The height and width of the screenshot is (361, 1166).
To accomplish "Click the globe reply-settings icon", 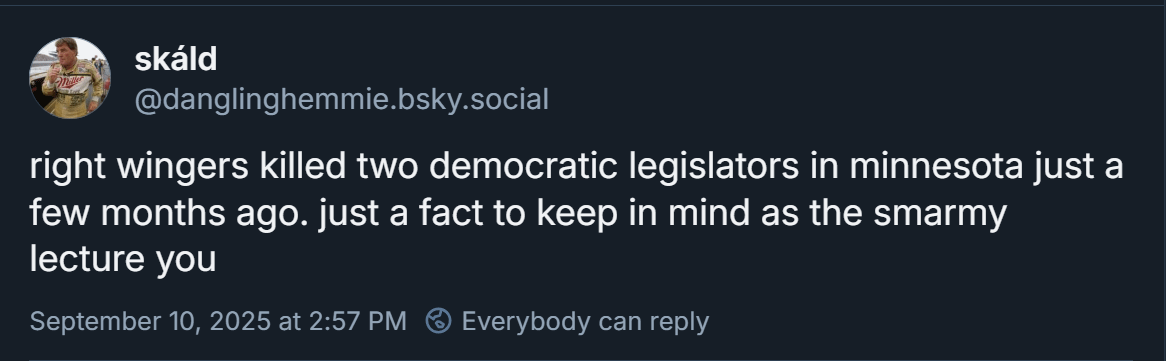I will pyautogui.click(x=438, y=321).
